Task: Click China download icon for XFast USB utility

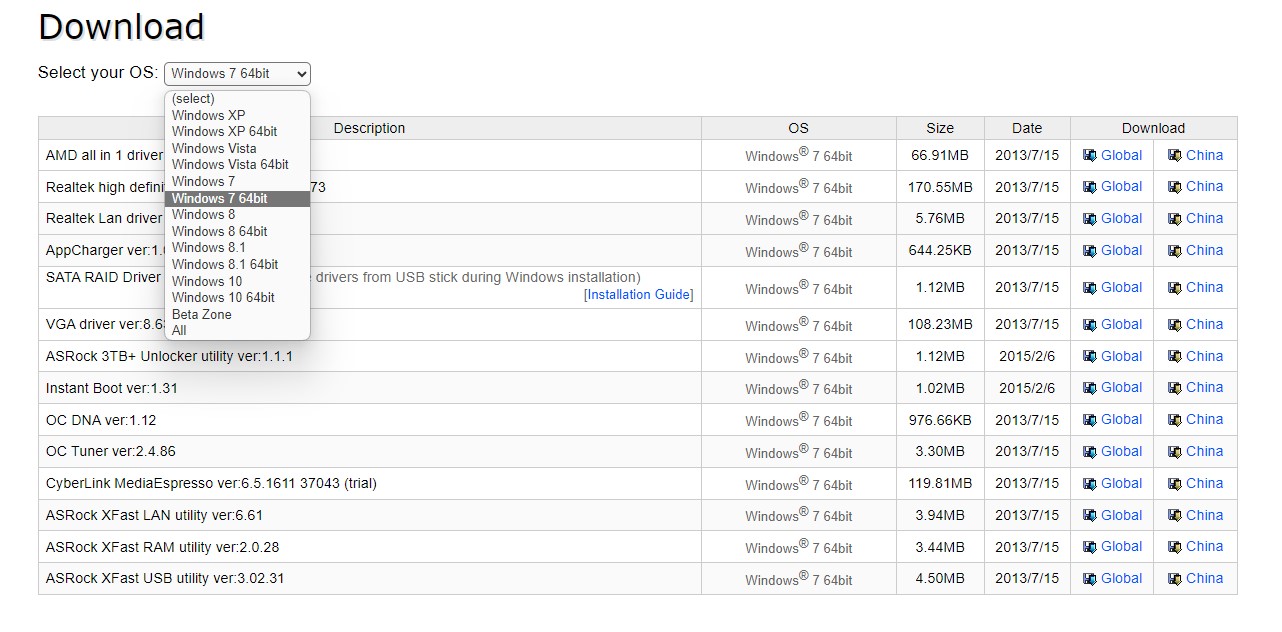Action: coord(1175,579)
